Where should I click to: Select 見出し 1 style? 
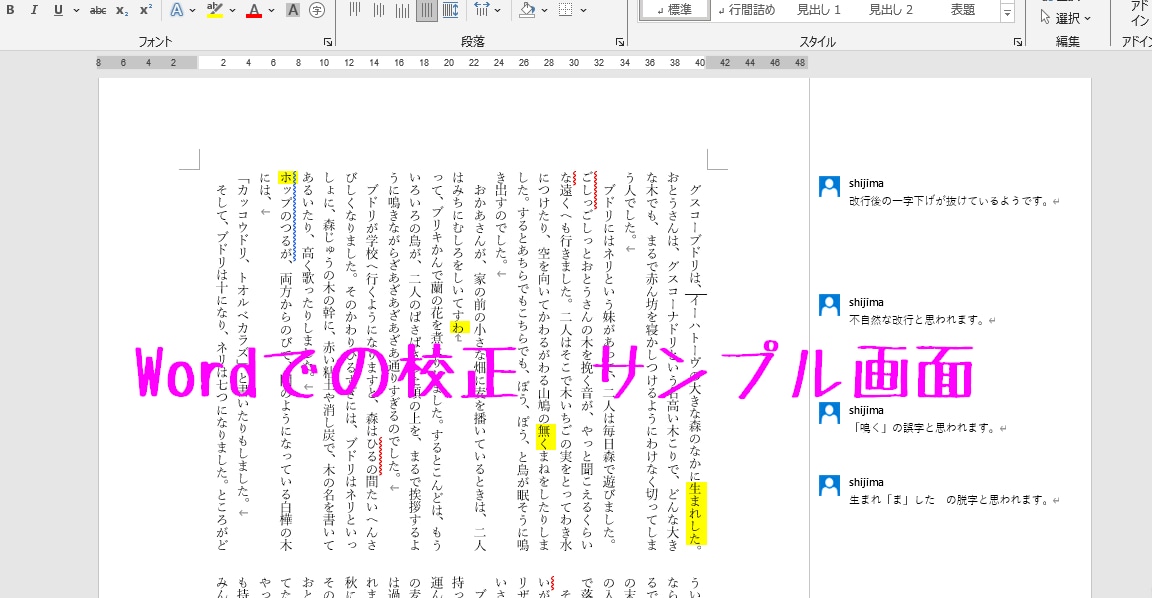click(818, 10)
